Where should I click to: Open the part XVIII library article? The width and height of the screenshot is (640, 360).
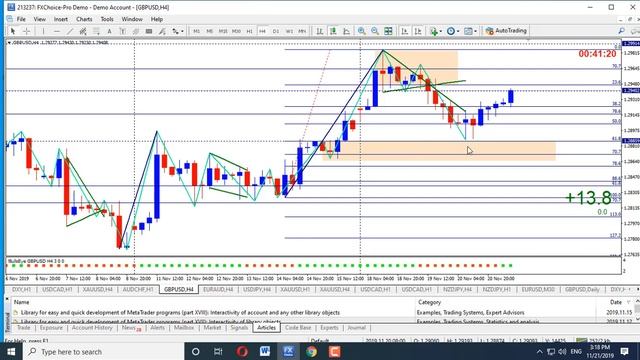180,313
